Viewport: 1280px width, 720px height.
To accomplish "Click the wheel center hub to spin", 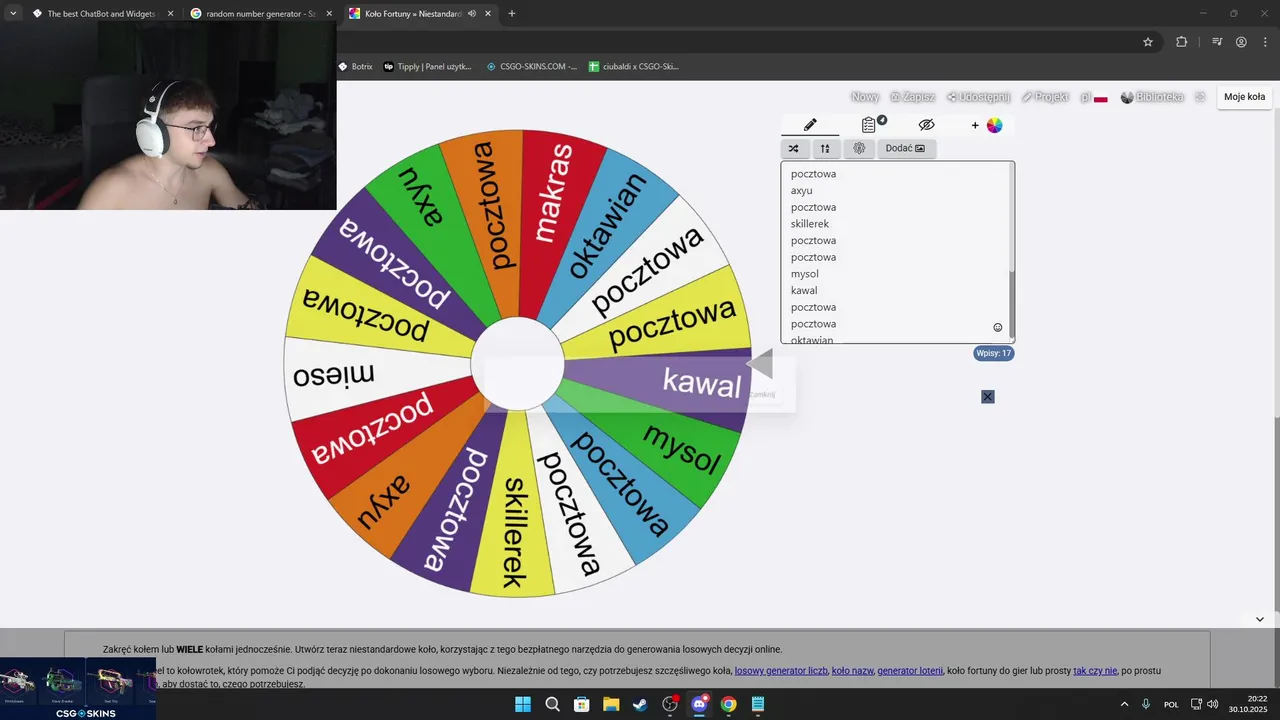I will point(517,364).
